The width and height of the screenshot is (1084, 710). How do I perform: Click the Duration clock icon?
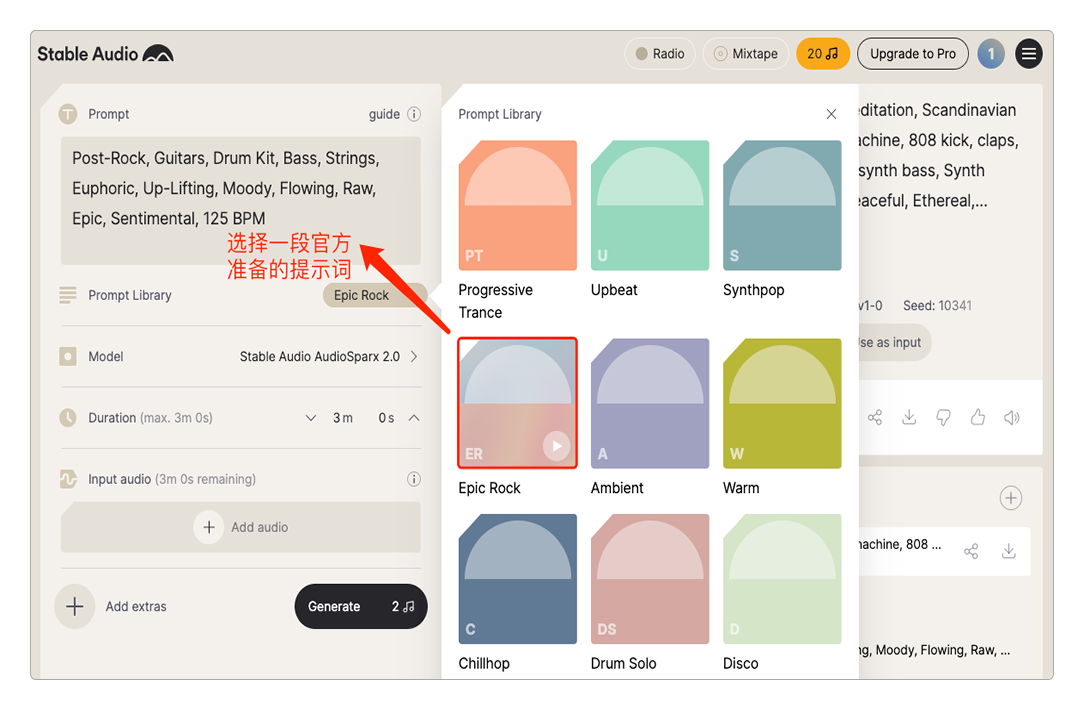tap(68, 418)
